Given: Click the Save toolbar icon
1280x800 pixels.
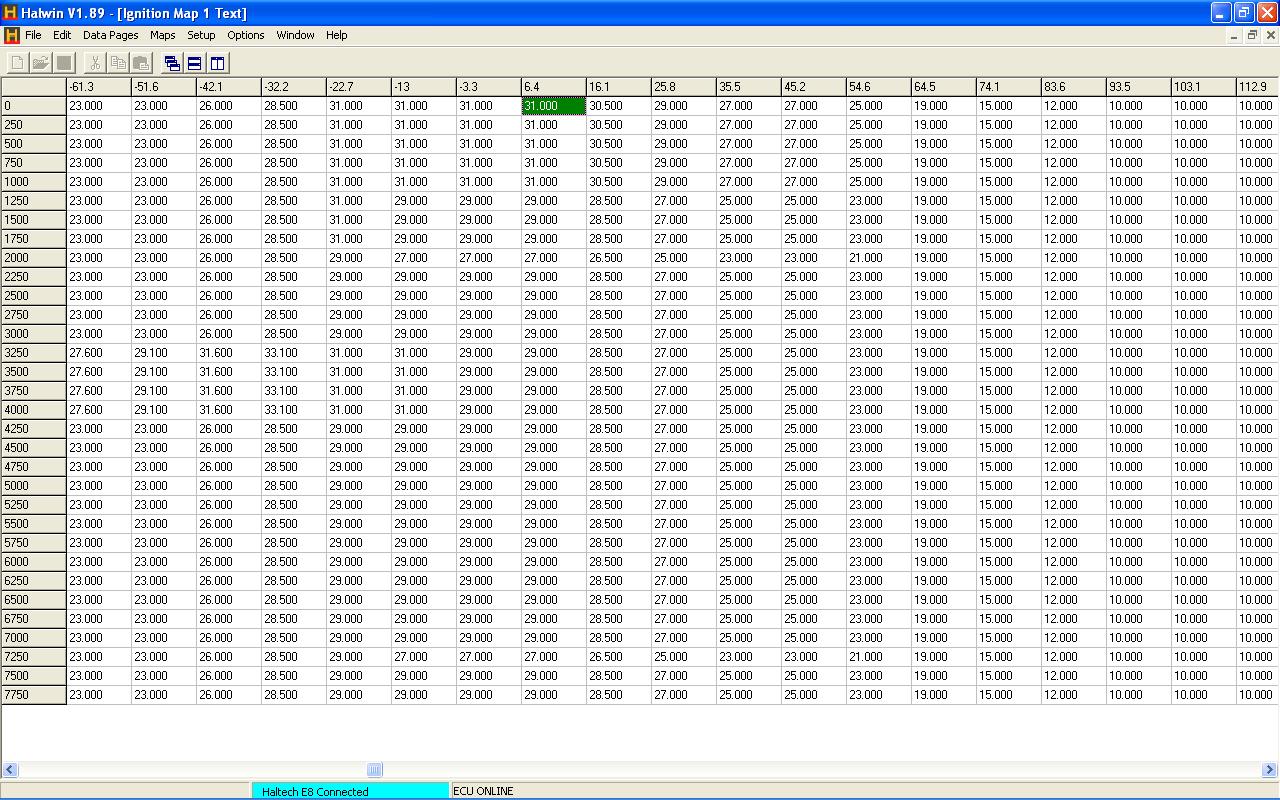Looking at the screenshot, I should 64,63.
